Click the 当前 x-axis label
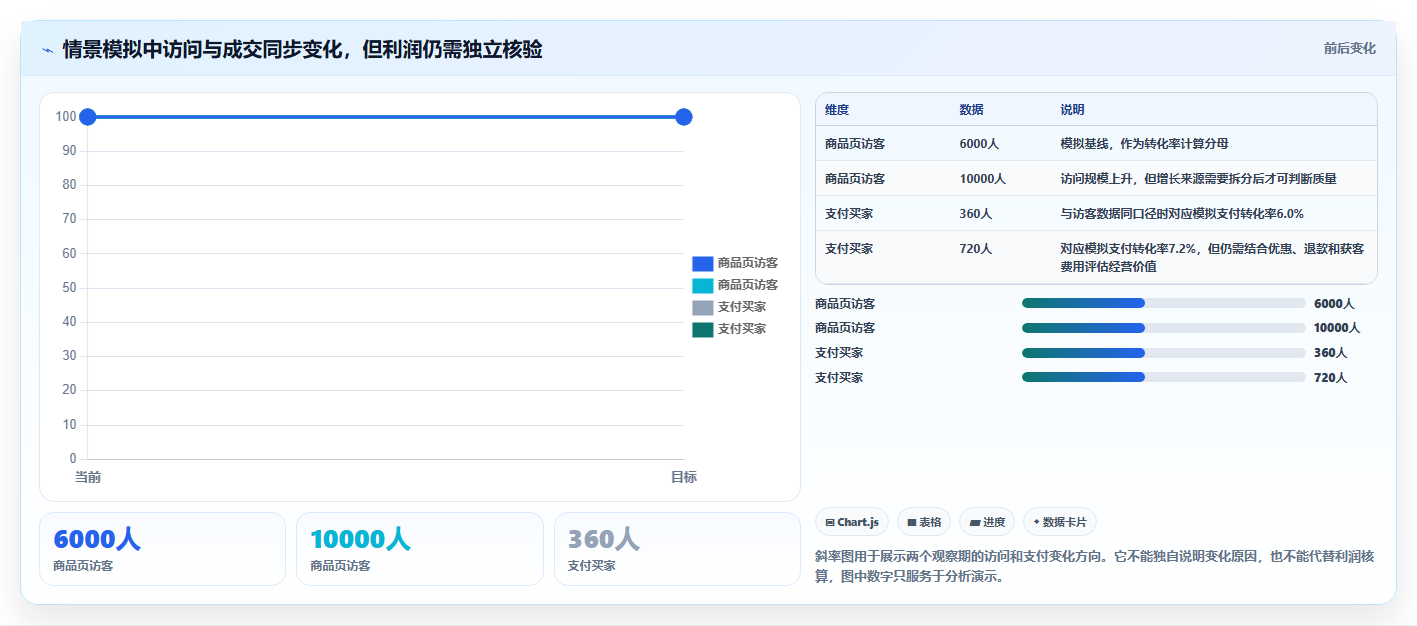Image resolution: width=1417 pixels, height=626 pixels. tap(88, 478)
